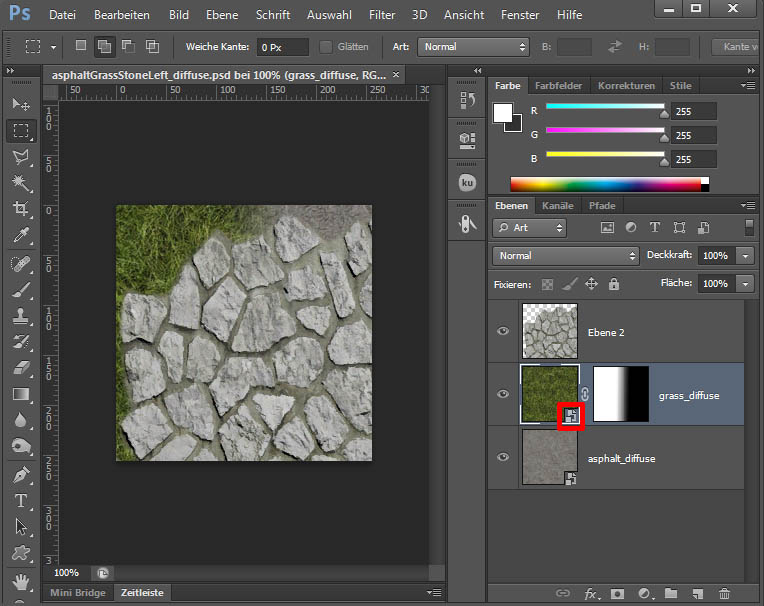The width and height of the screenshot is (764, 606).
Task: Click the color spectrum bar
Action: (x=606, y=184)
